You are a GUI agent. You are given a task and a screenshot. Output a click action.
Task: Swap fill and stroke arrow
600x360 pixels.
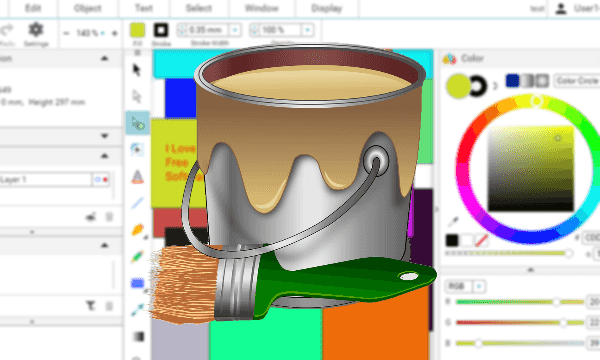pos(495,86)
